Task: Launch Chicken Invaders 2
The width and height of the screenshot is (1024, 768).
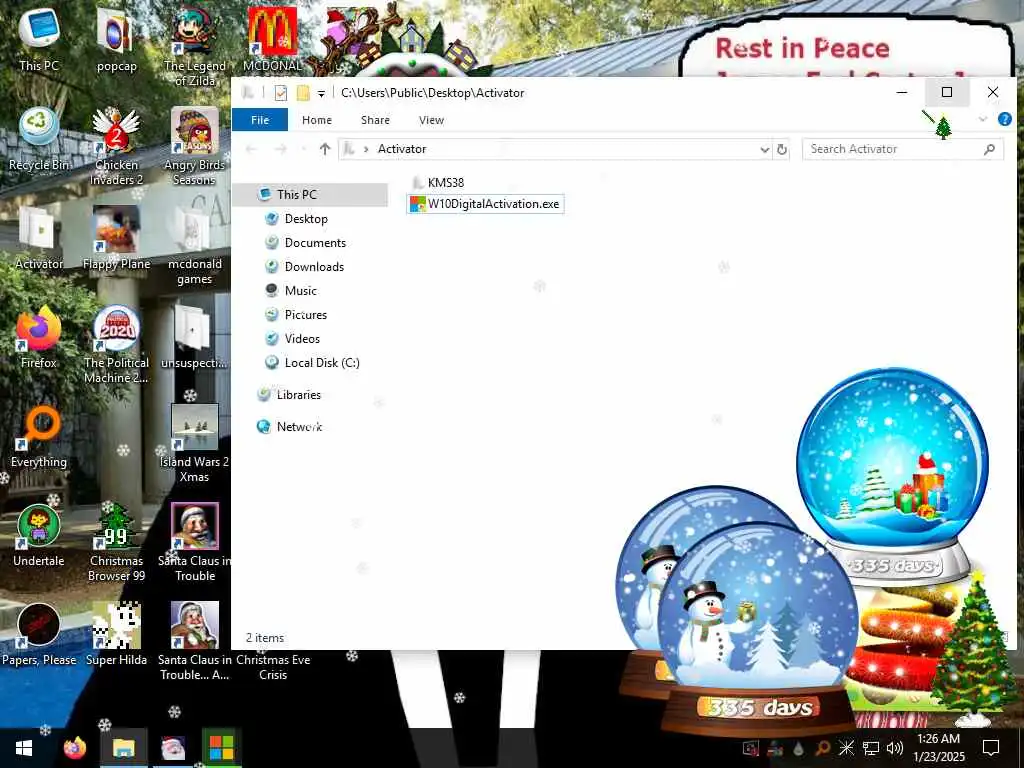Action: pyautogui.click(x=116, y=145)
